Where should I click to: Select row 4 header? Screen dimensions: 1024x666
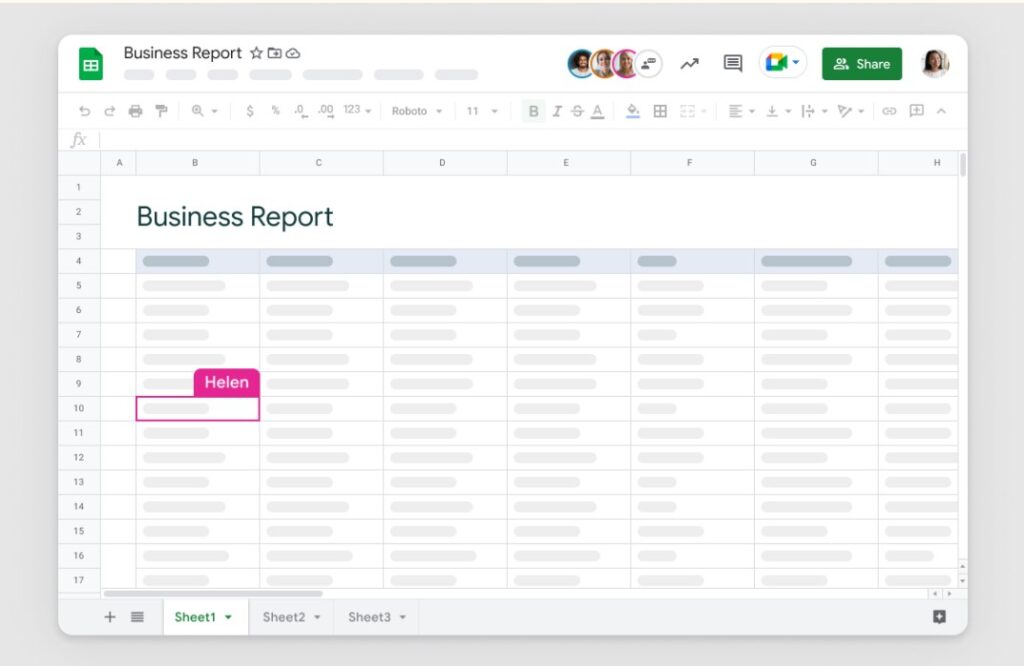(x=79, y=261)
